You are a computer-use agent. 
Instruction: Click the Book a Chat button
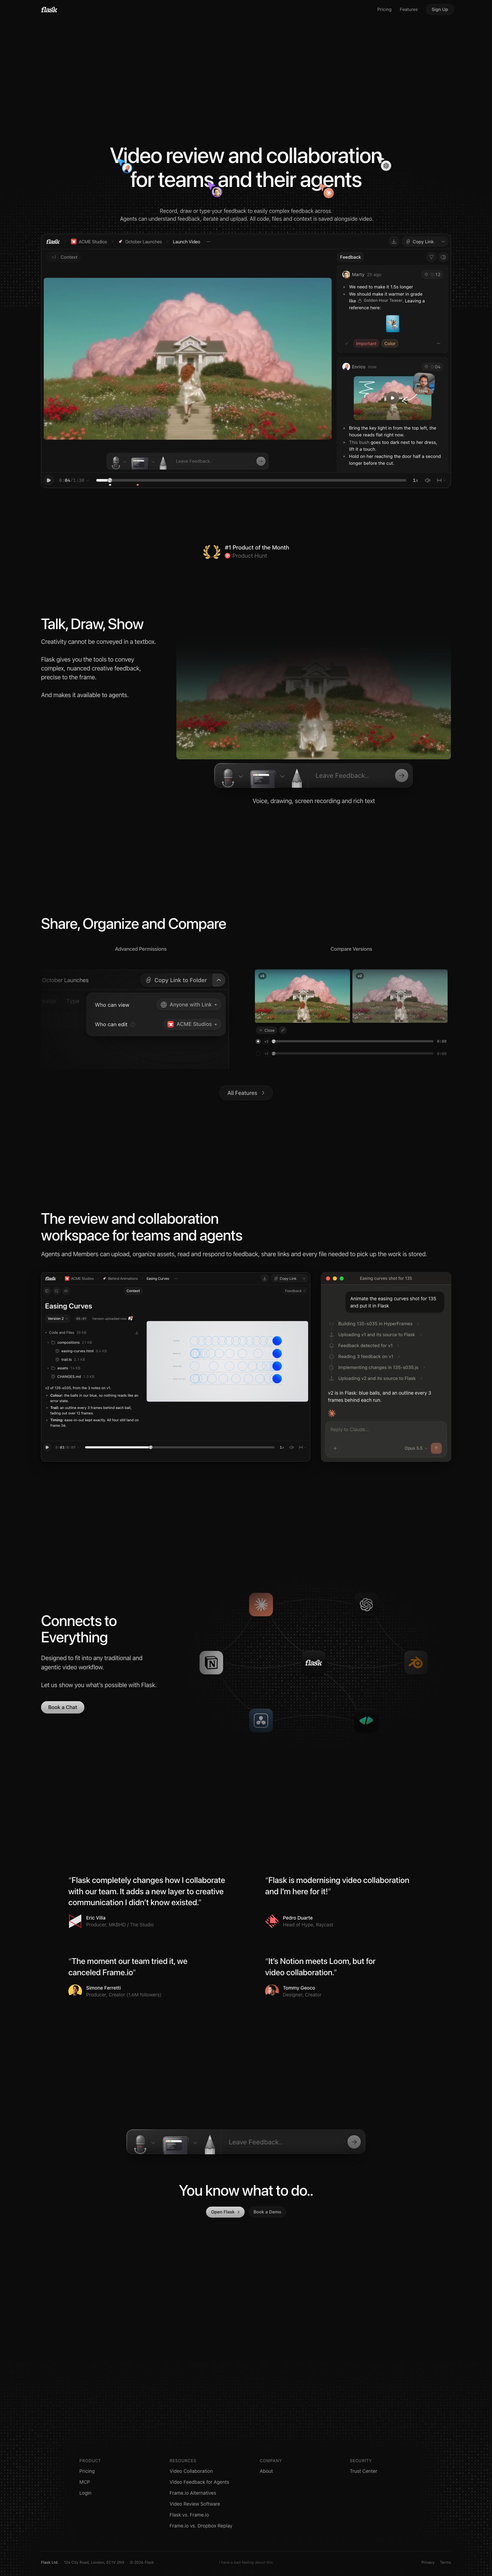[62, 1707]
